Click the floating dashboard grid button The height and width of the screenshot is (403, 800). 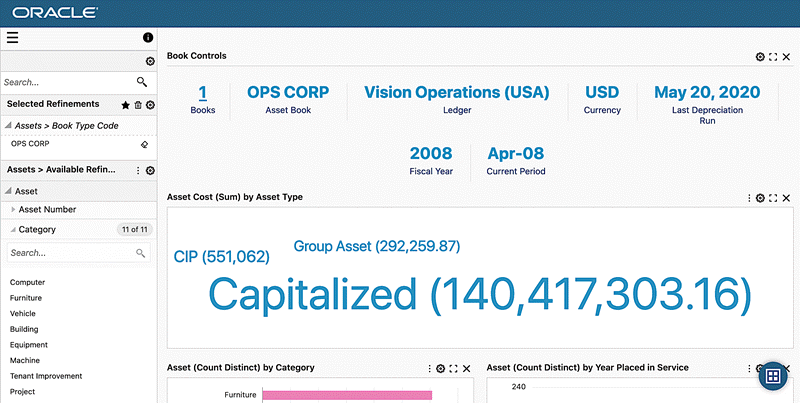pos(772,376)
